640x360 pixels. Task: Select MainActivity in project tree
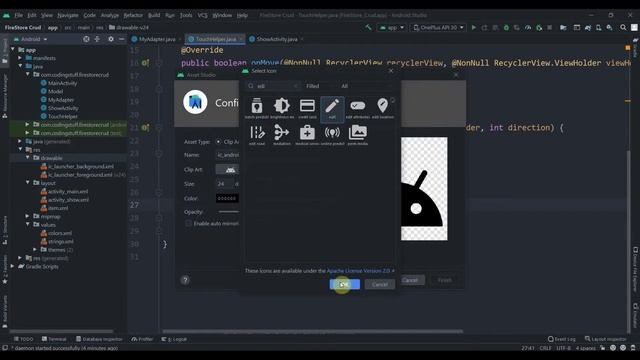[62, 83]
